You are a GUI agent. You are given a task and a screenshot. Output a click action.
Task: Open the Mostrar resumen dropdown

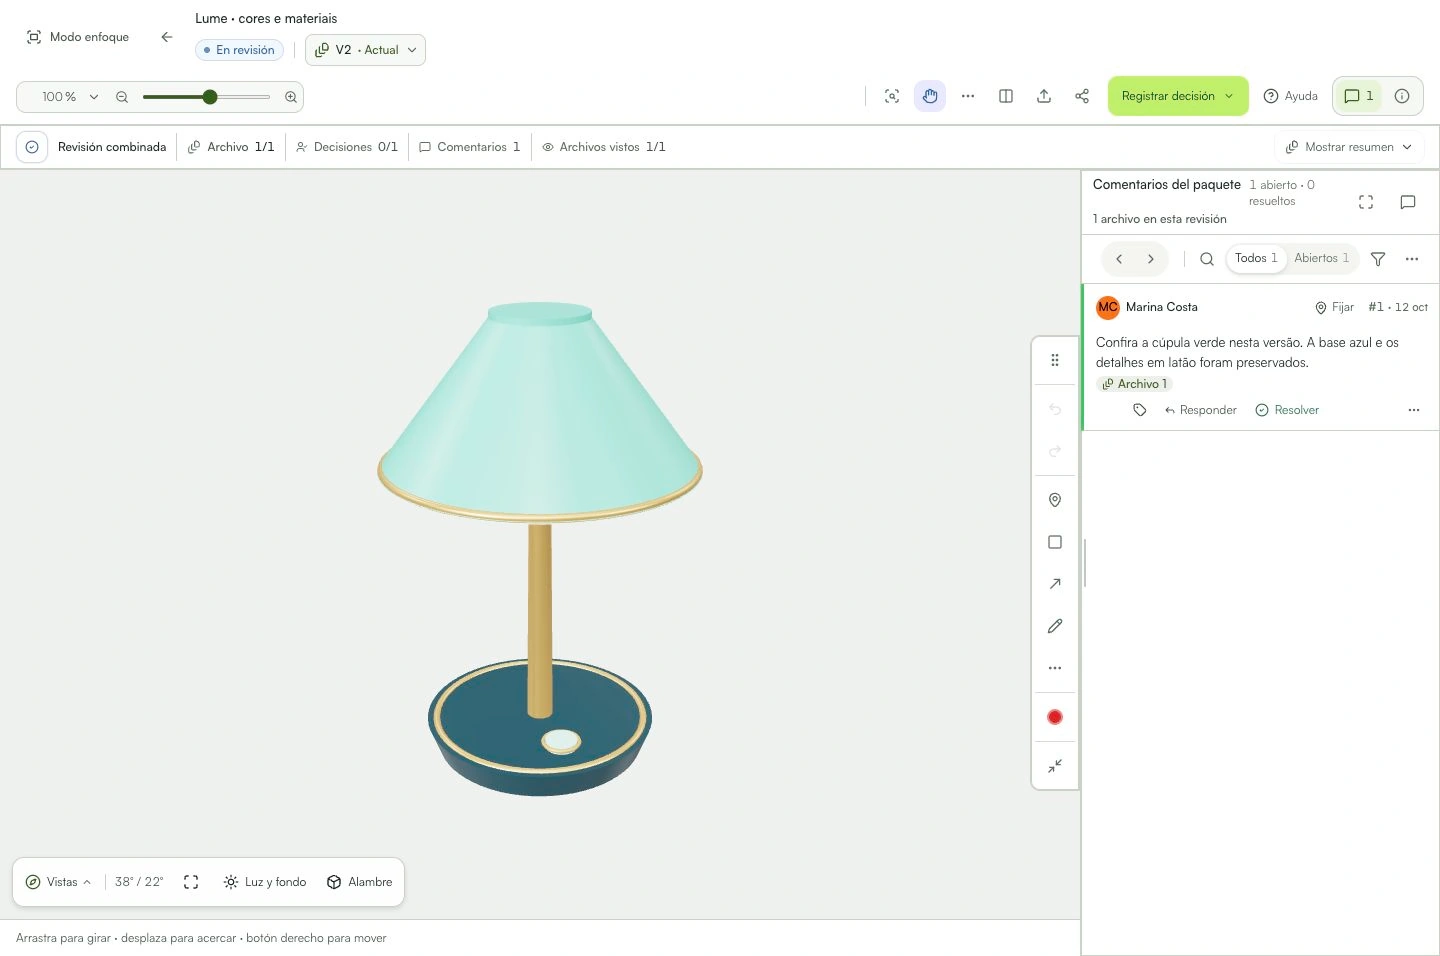(x=1349, y=147)
